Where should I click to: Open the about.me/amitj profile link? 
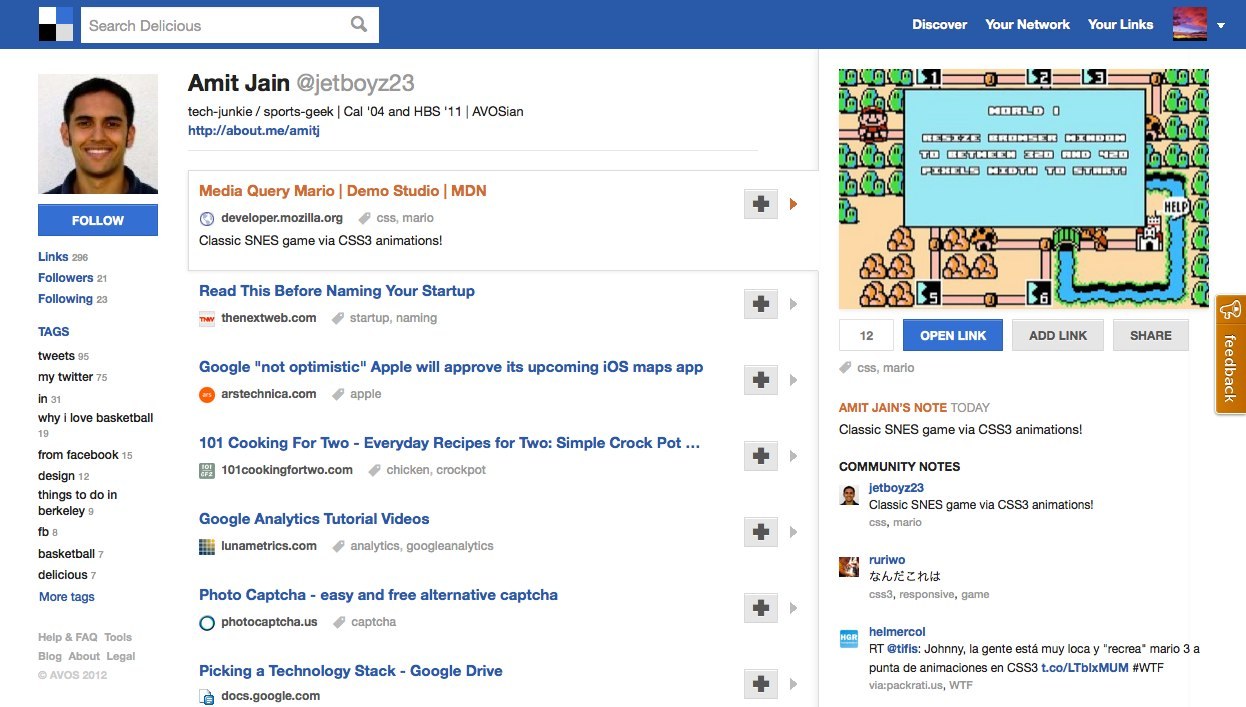point(254,130)
